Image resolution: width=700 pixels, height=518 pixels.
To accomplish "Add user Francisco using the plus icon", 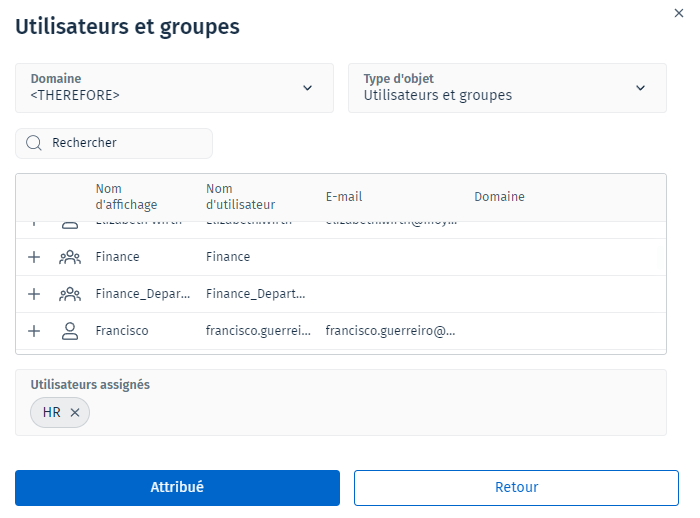I will pyautogui.click(x=34, y=331).
